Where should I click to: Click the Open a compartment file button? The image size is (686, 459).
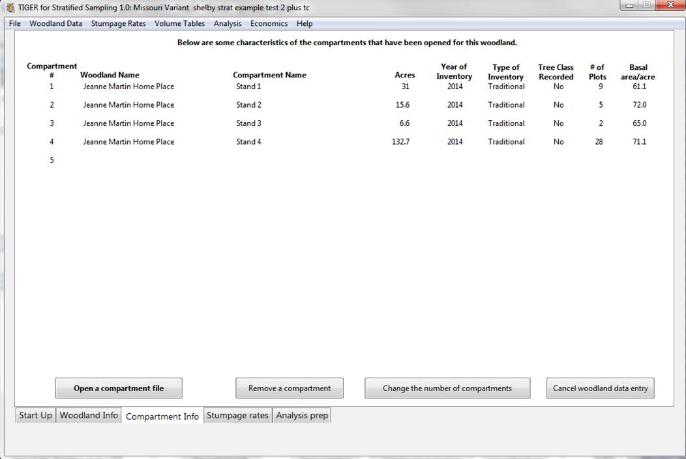(x=119, y=388)
